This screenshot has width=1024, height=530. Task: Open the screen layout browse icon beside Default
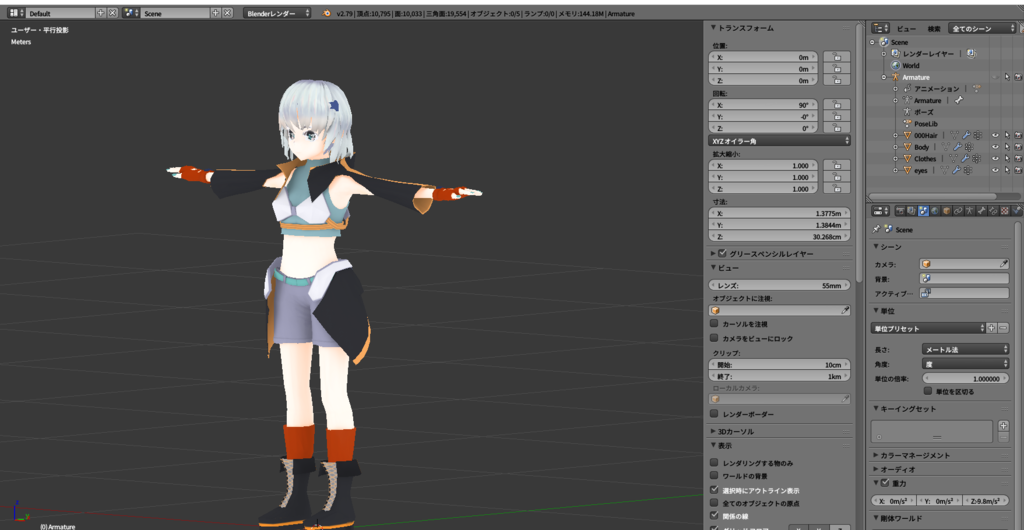pos(17,13)
